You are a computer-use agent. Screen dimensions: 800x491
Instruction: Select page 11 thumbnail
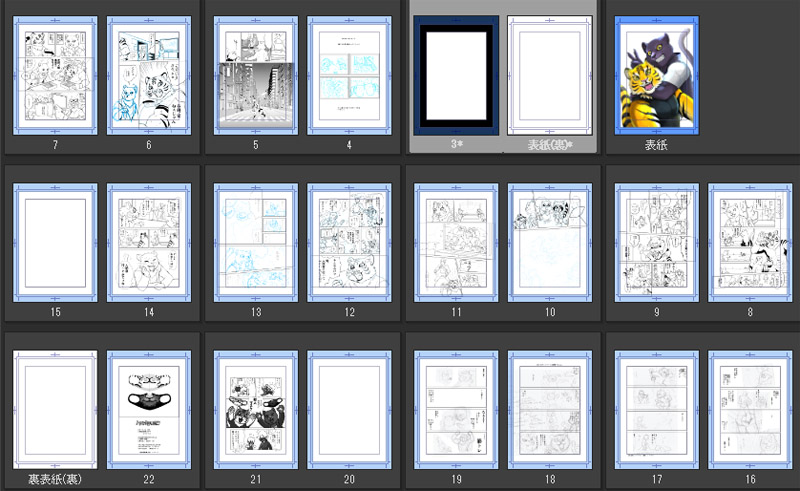[456, 243]
